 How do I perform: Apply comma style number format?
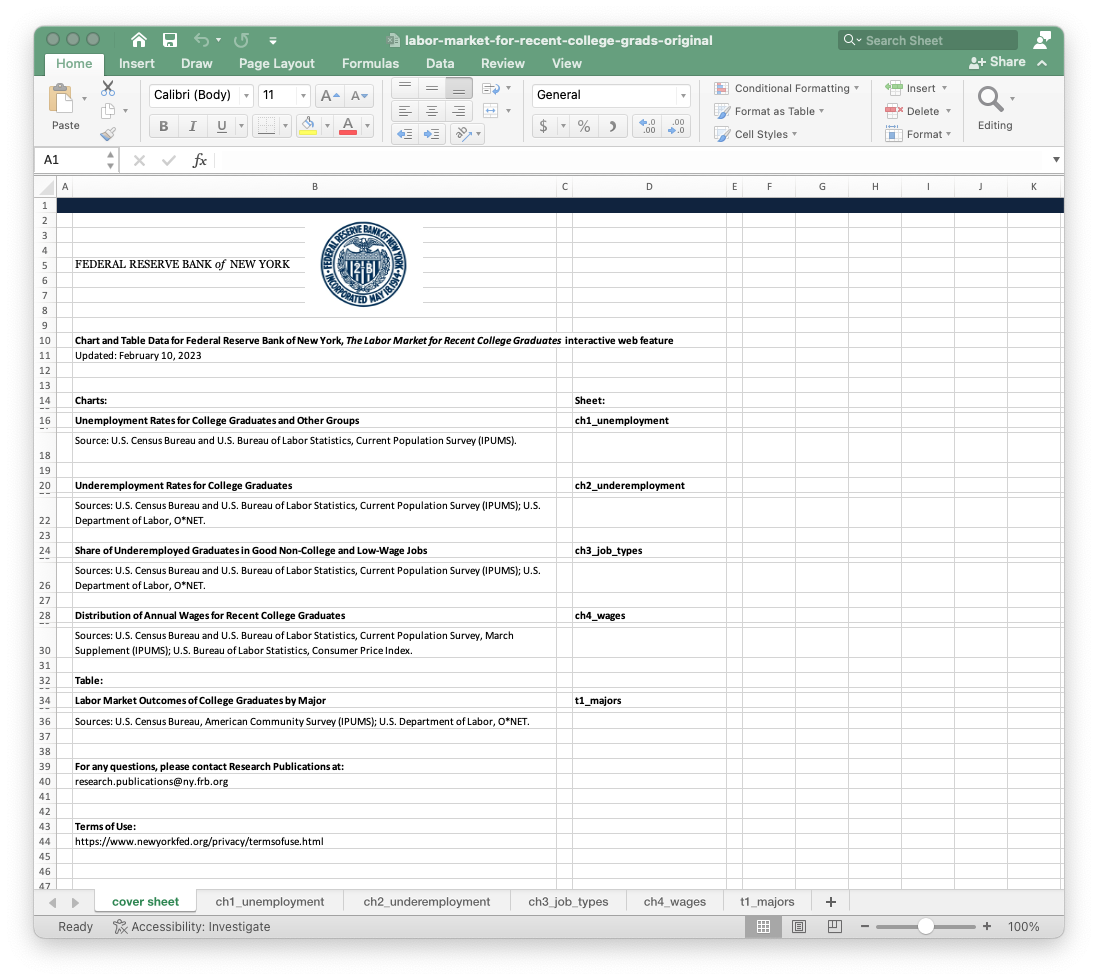(x=613, y=126)
